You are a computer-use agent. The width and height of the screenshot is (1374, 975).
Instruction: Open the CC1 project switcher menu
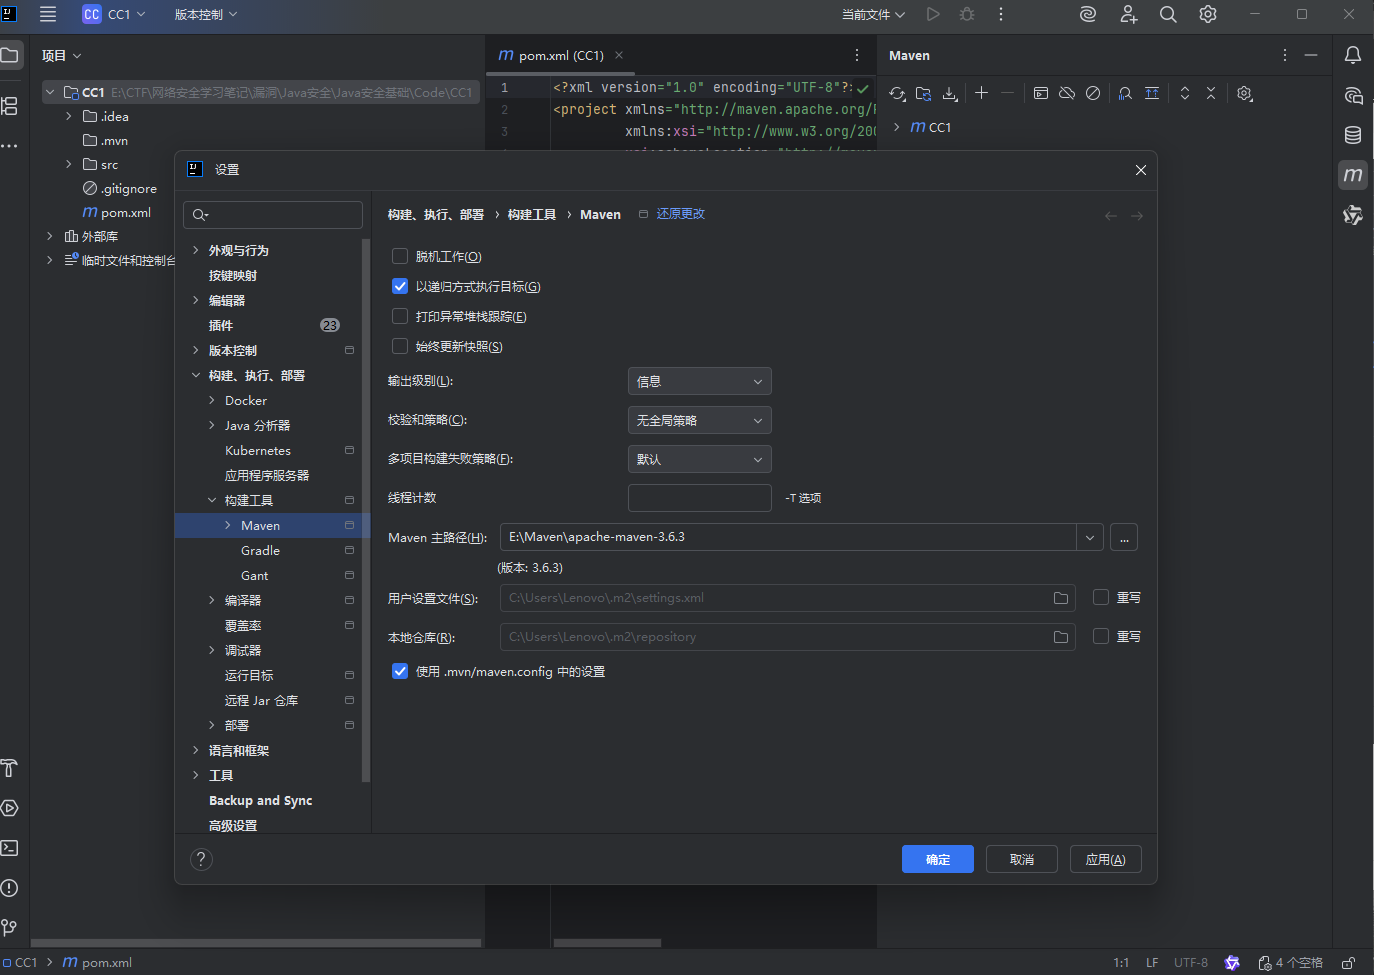click(x=115, y=14)
